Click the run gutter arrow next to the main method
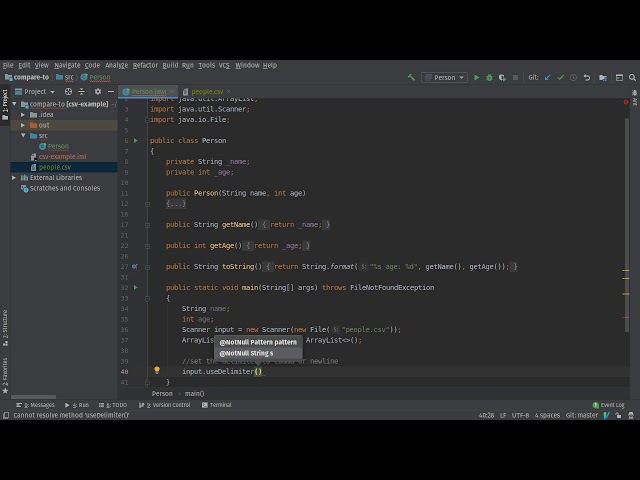The width and height of the screenshot is (640, 480). click(x=136, y=287)
